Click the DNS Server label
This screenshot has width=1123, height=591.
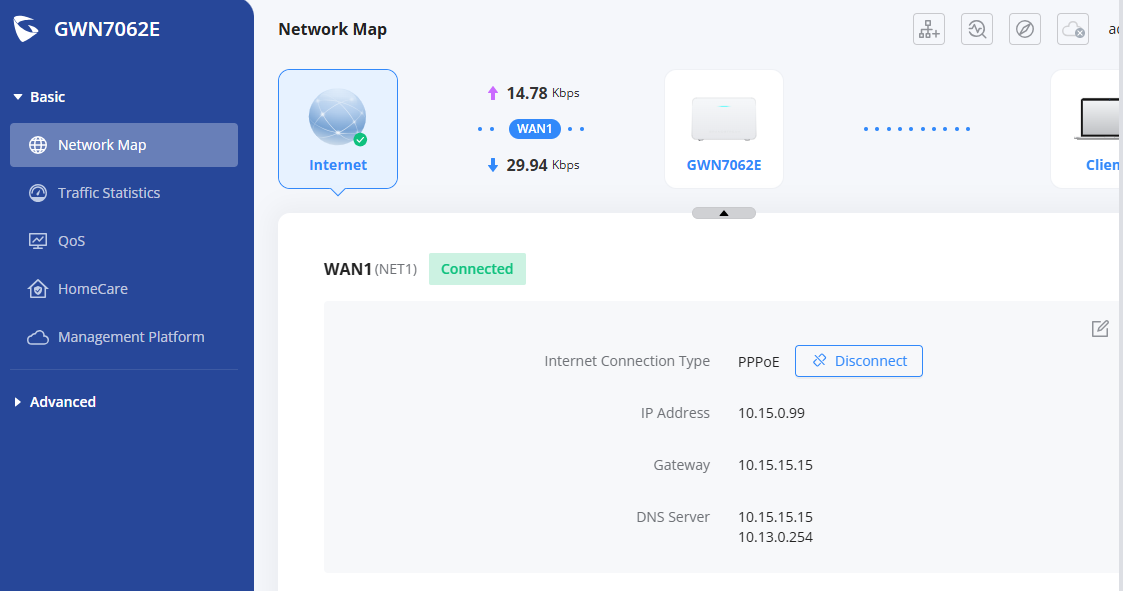673,517
